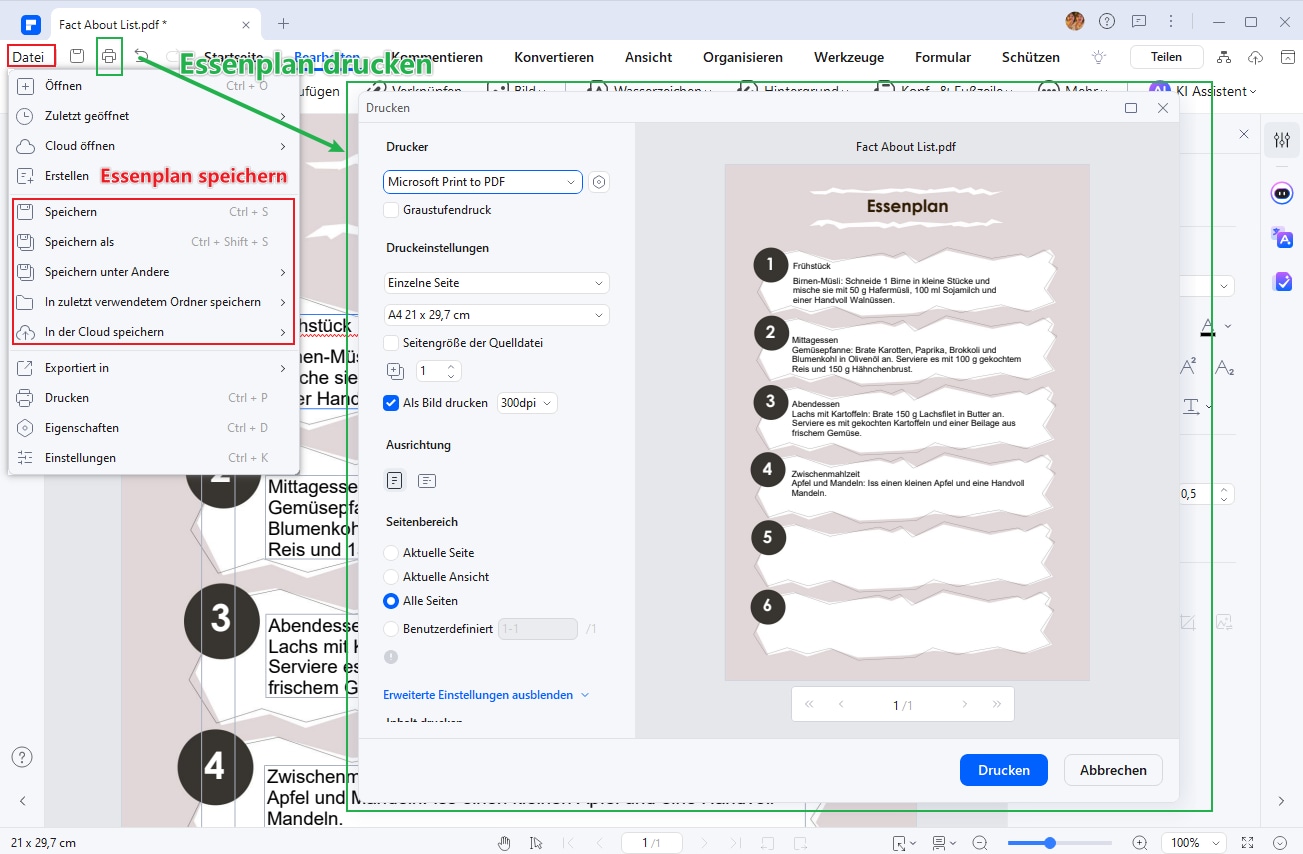Click the Abbrechen button
This screenshot has width=1303, height=854.
[x=1113, y=770]
